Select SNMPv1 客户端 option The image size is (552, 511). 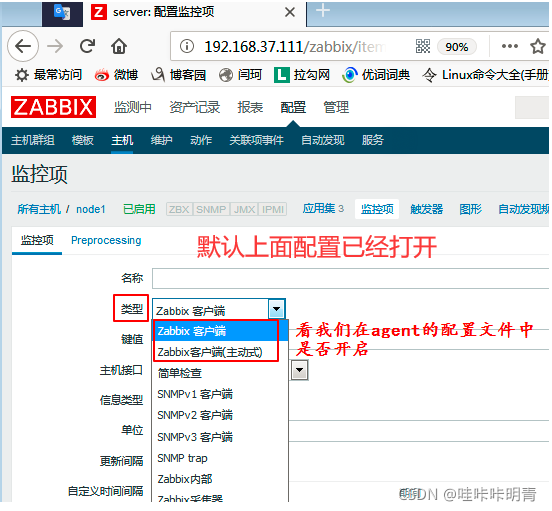[x=220, y=394]
